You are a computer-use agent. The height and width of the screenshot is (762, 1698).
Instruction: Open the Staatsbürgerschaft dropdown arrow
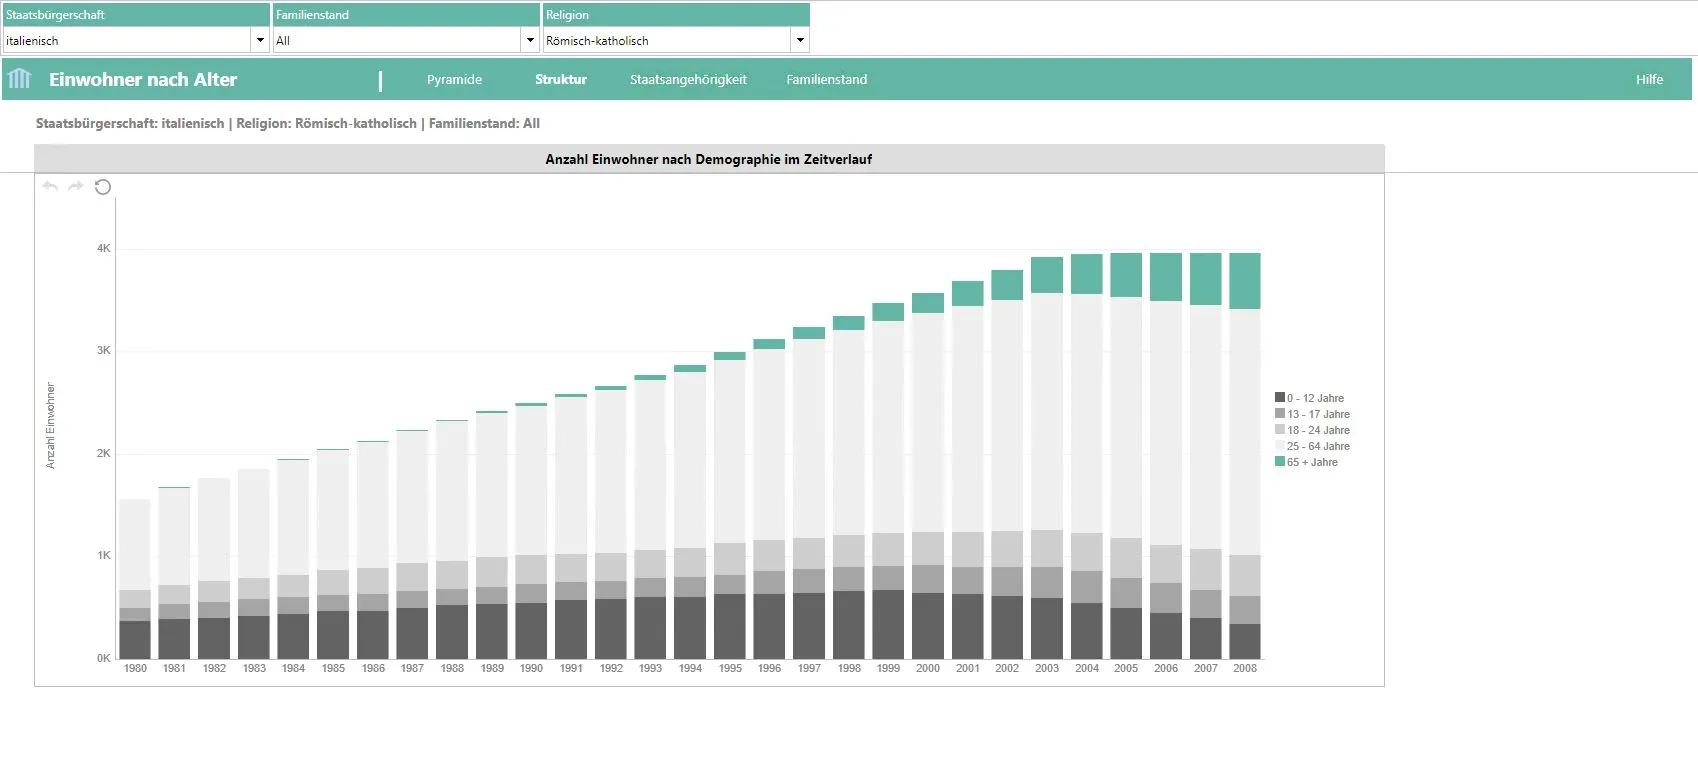click(260, 41)
